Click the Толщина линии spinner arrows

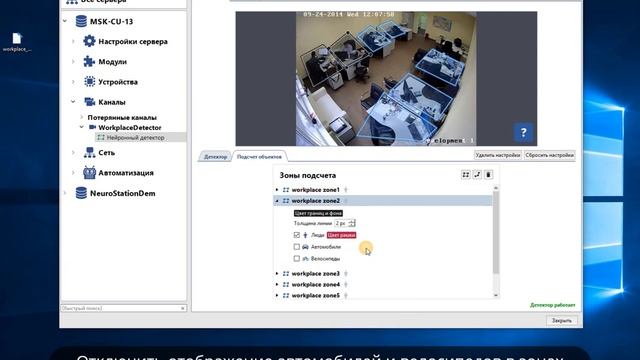point(352,223)
